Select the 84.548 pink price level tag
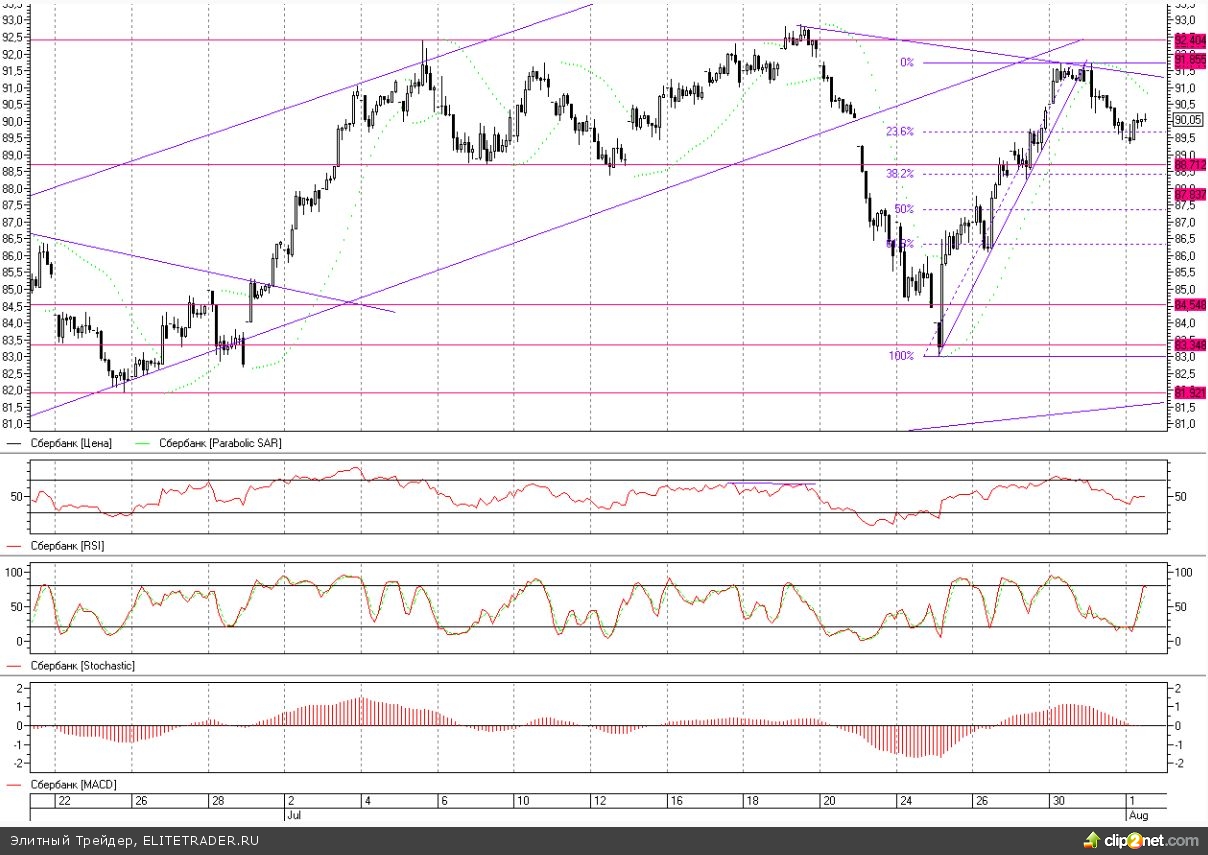Image resolution: width=1208 pixels, height=855 pixels. tap(1188, 305)
